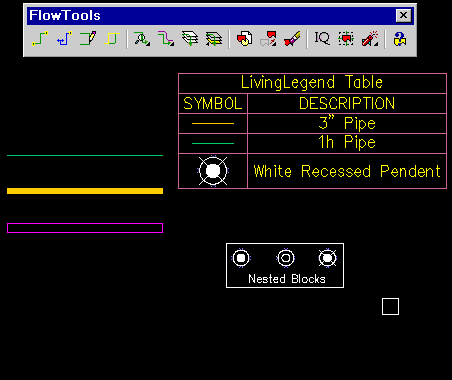Select the paintbrush over red block tool

292,39
